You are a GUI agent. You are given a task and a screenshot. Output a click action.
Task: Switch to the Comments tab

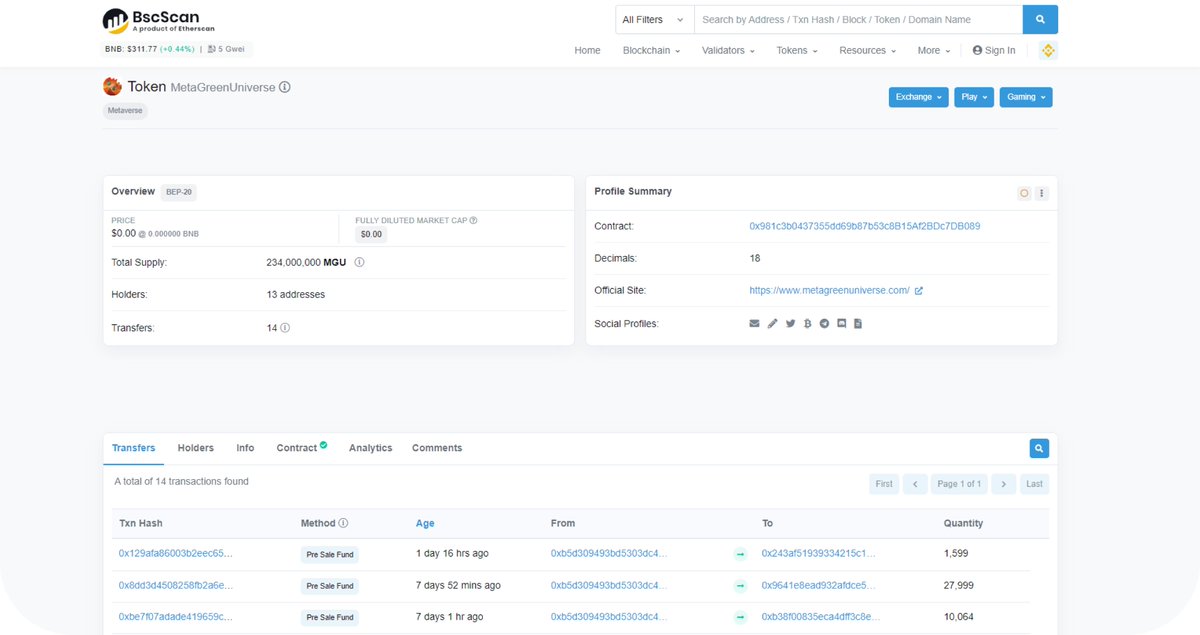tap(437, 448)
